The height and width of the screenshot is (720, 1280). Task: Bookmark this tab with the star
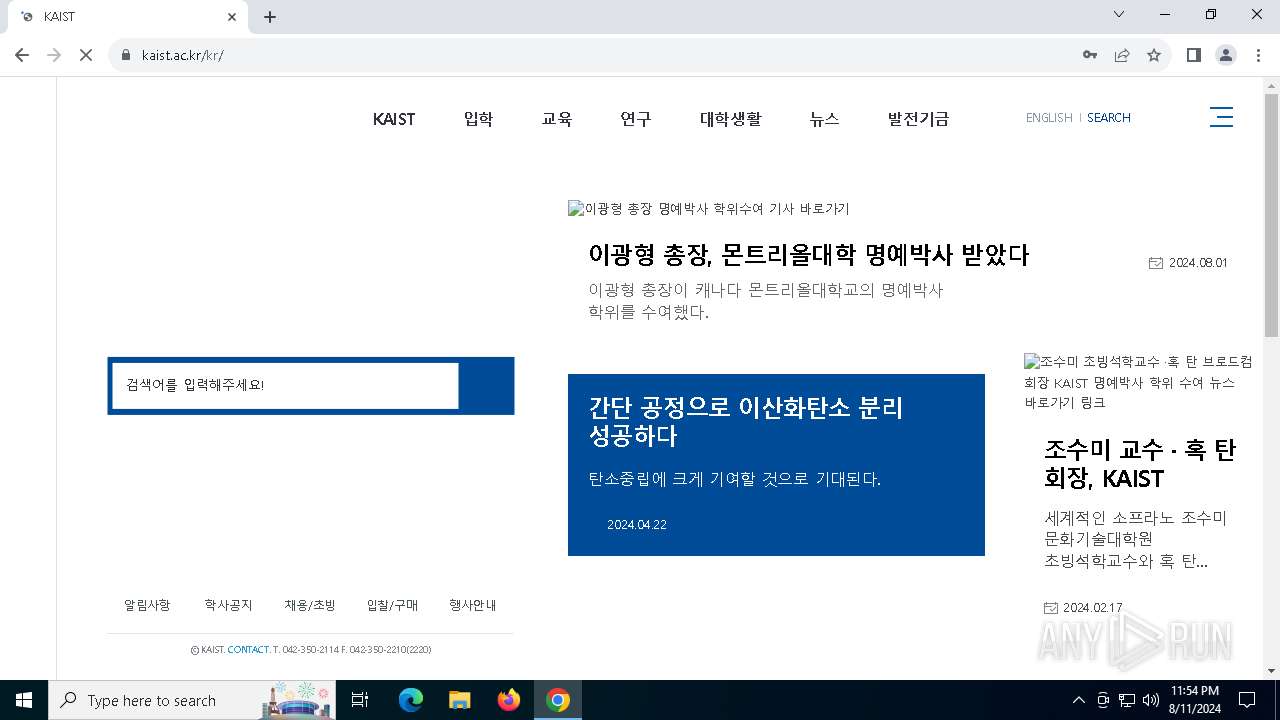pos(1154,55)
